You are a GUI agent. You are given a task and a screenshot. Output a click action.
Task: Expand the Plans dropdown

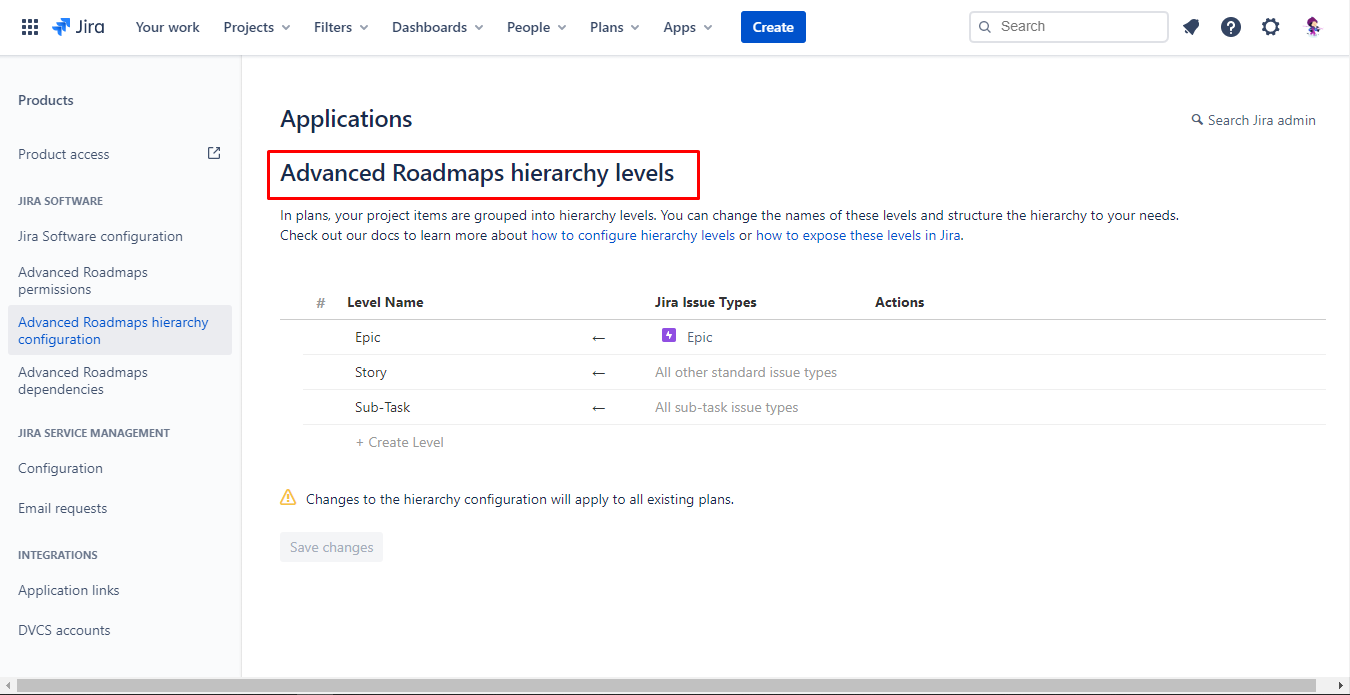point(613,27)
